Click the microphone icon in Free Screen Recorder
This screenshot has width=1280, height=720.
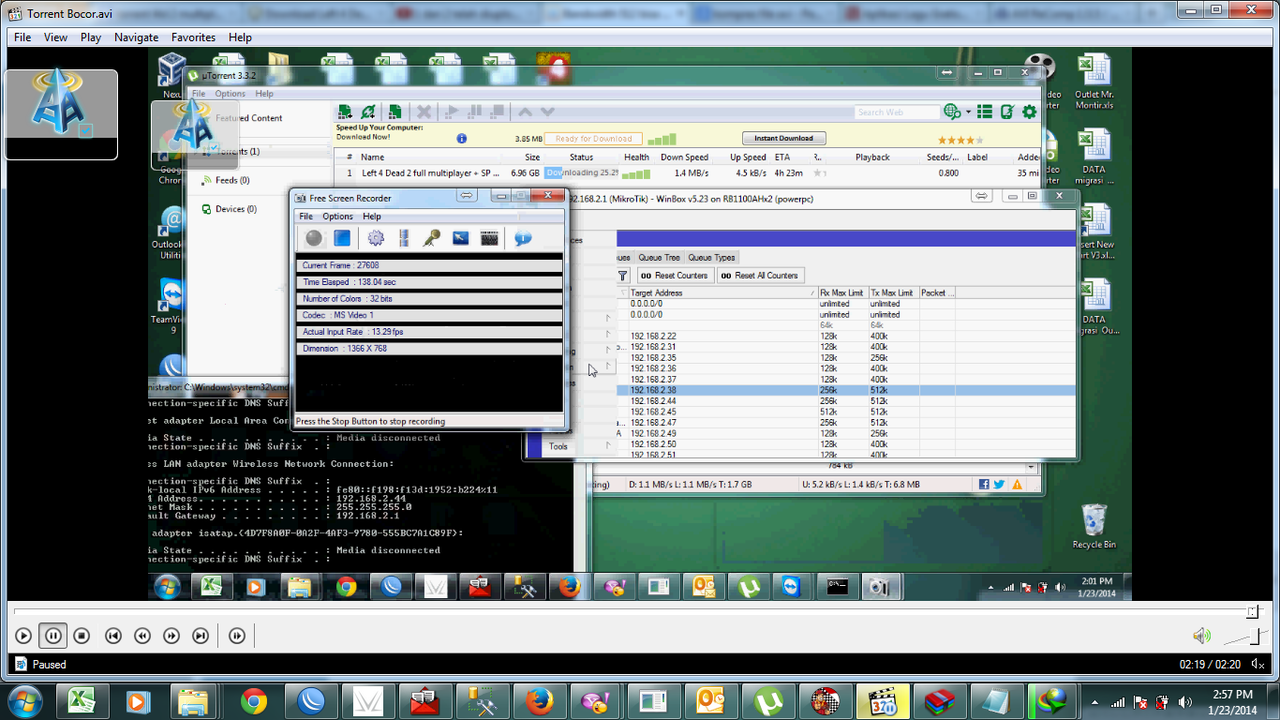431,238
